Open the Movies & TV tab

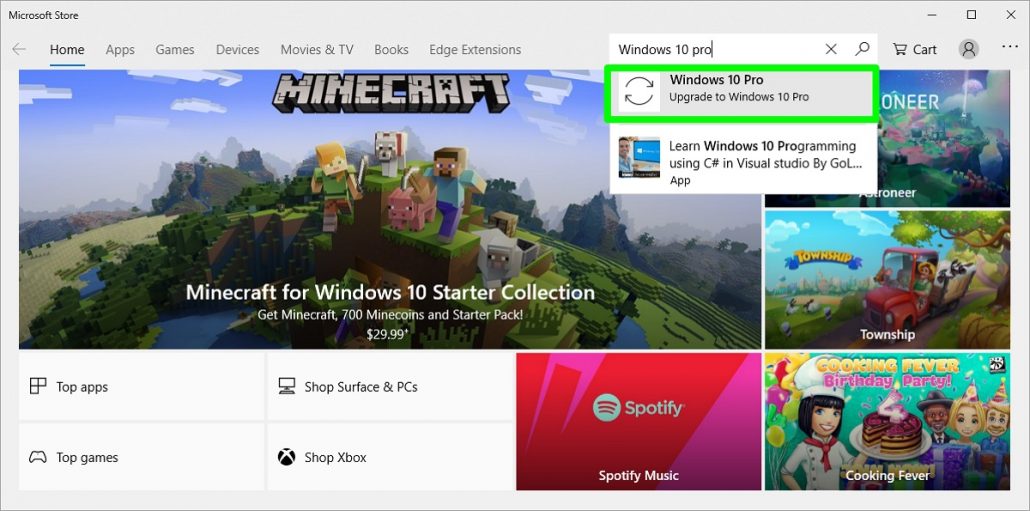point(317,49)
